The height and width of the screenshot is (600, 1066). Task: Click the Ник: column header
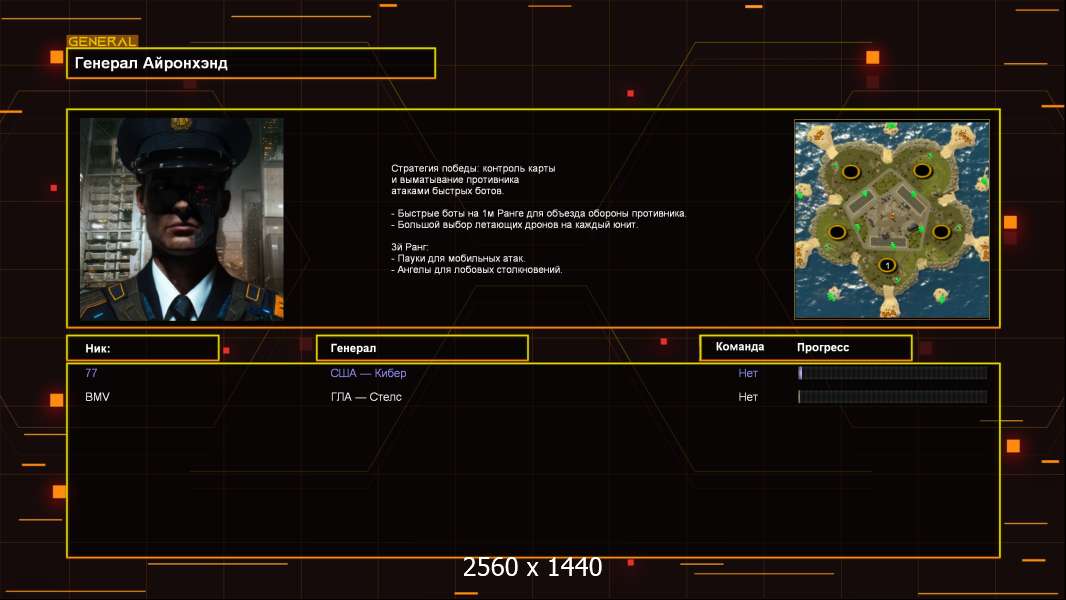click(143, 348)
